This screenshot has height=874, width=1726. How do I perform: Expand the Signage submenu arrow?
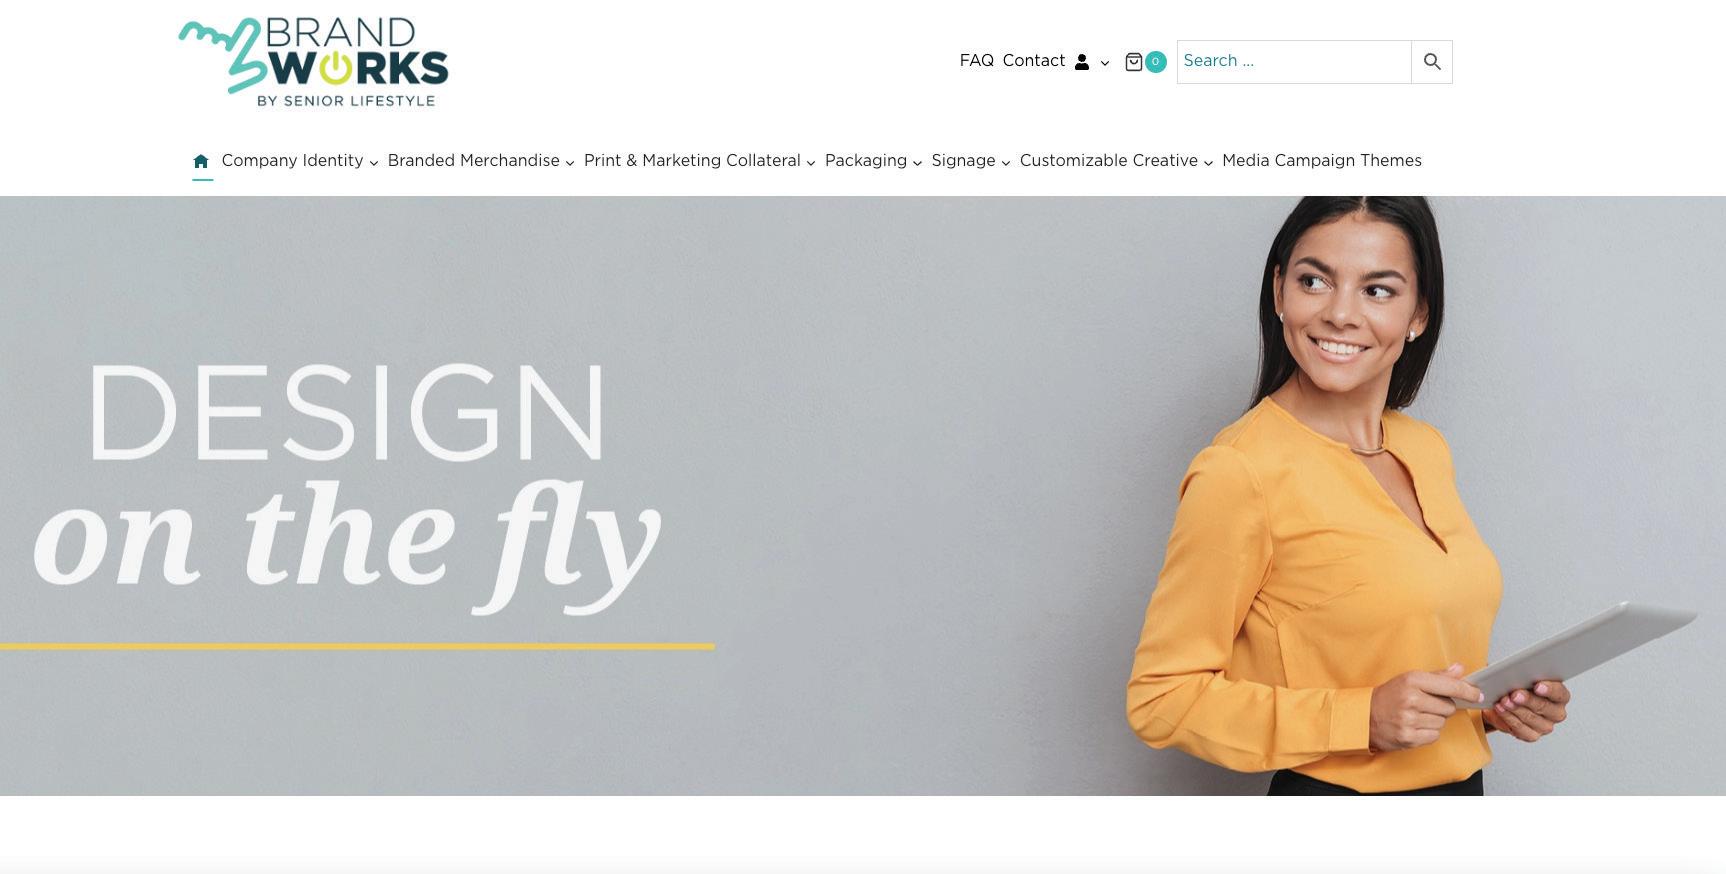(x=1006, y=163)
